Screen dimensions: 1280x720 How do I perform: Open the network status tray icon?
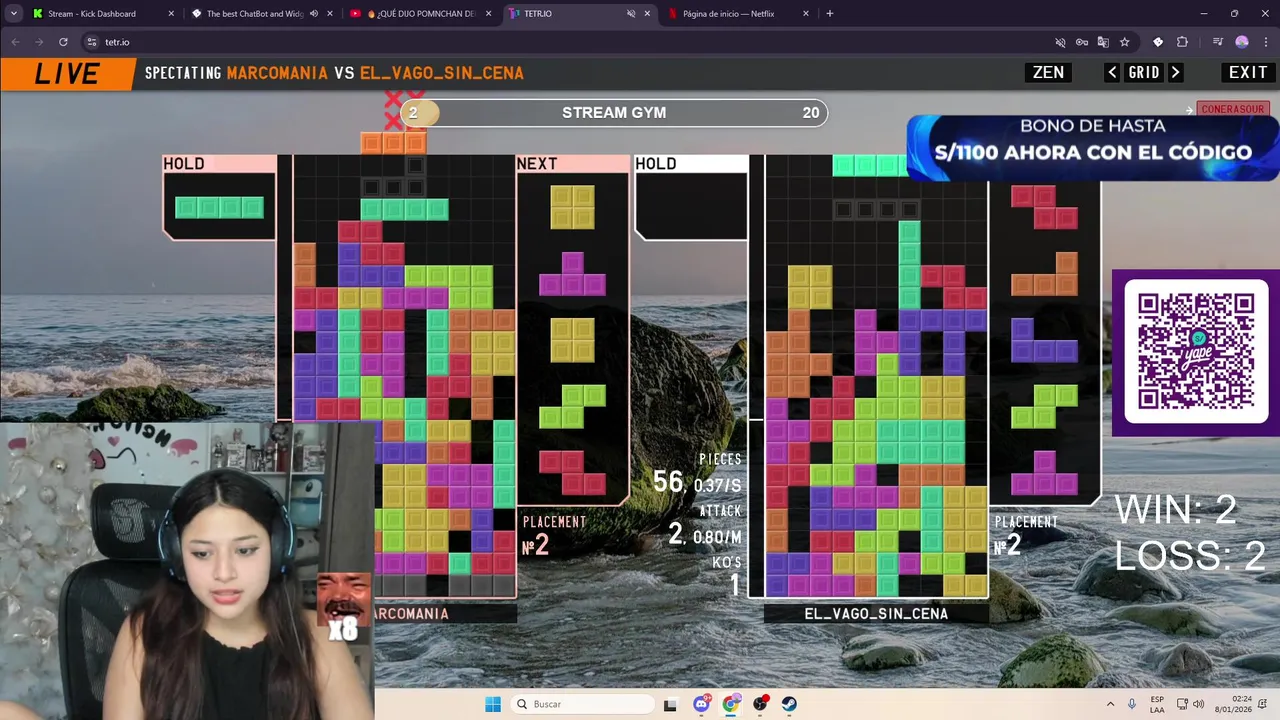click(x=1182, y=704)
